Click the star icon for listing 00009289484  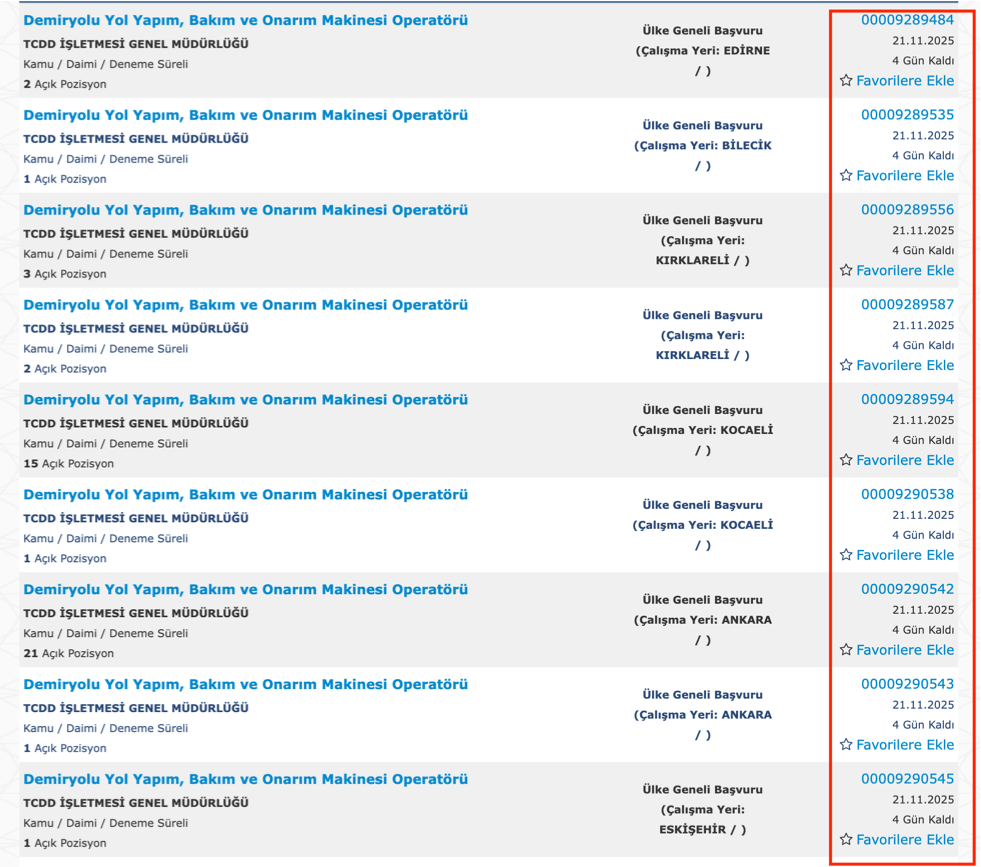pyautogui.click(x=846, y=81)
